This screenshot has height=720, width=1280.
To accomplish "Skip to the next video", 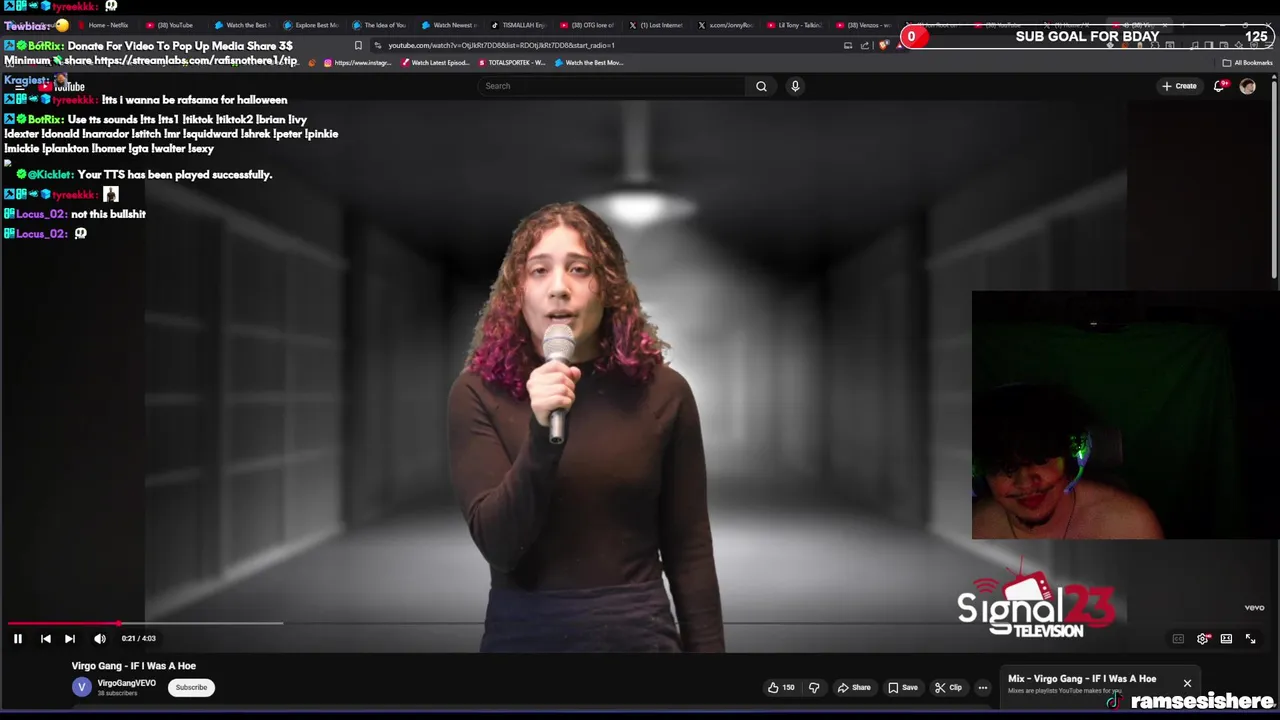I will click(x=70, y=638).
